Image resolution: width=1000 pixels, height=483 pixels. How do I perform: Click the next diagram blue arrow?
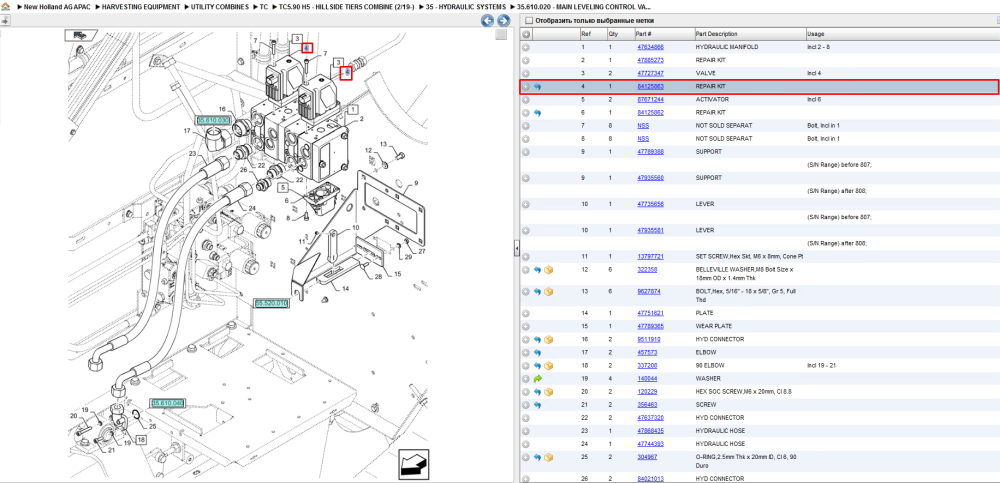503,21
